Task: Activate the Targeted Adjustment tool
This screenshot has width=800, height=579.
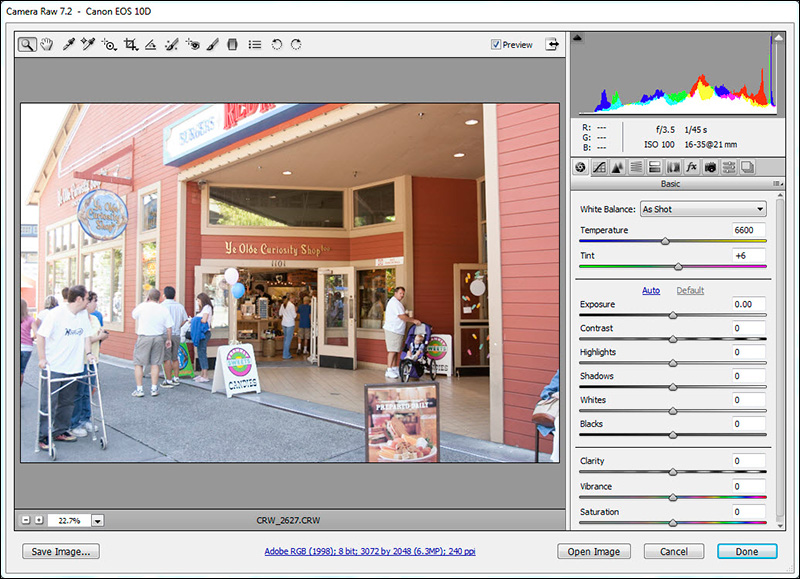Action: (109, 45)
